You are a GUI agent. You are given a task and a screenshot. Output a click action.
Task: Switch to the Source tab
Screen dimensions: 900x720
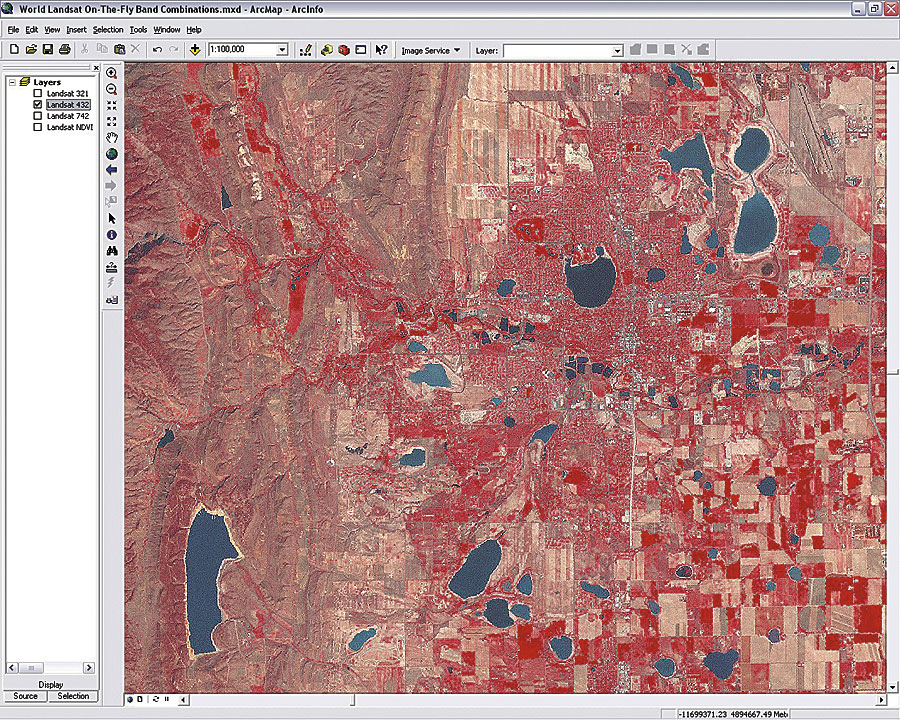[26, 696]
